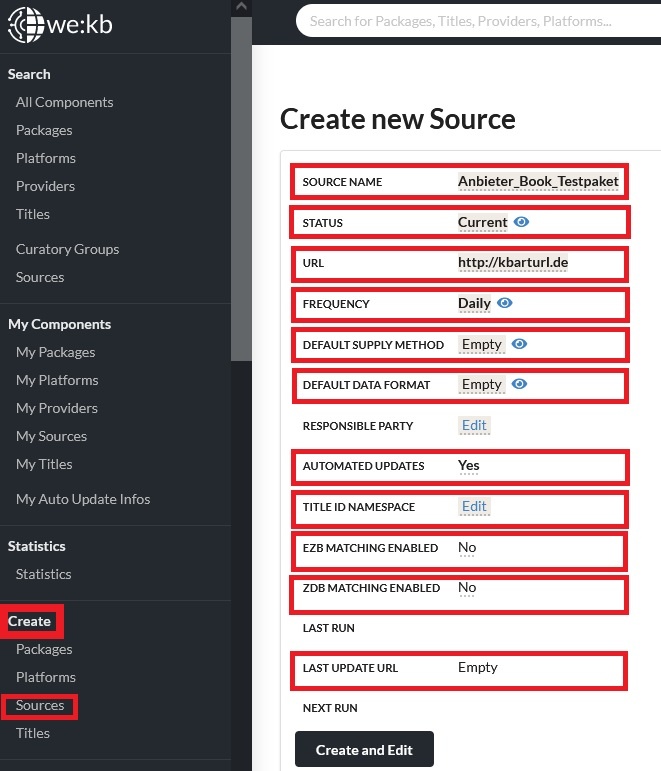
Task: Click eye icon in Default Supply Method row
Action: coord(519,344)
